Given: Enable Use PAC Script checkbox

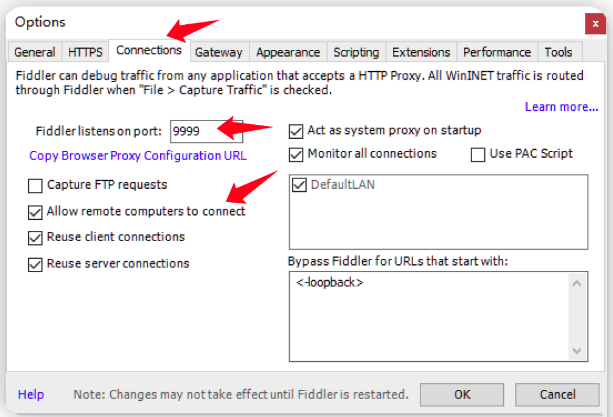Looking at the screenshot, I should (478, 155).
